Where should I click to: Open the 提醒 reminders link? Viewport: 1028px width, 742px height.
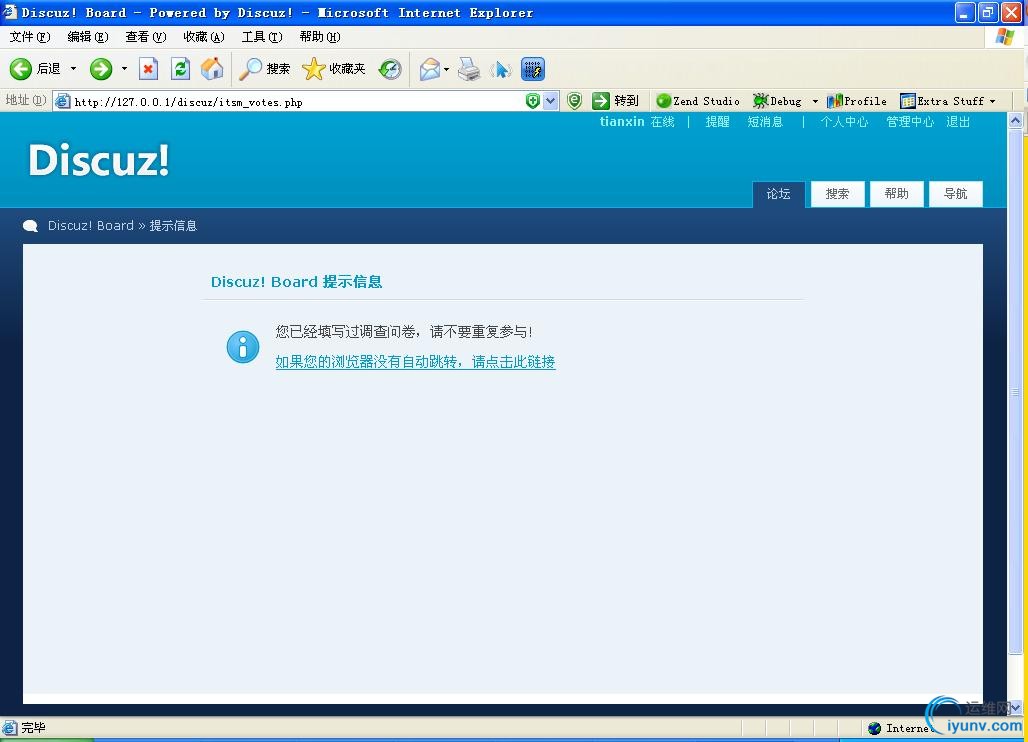click(x=717, y=122)
